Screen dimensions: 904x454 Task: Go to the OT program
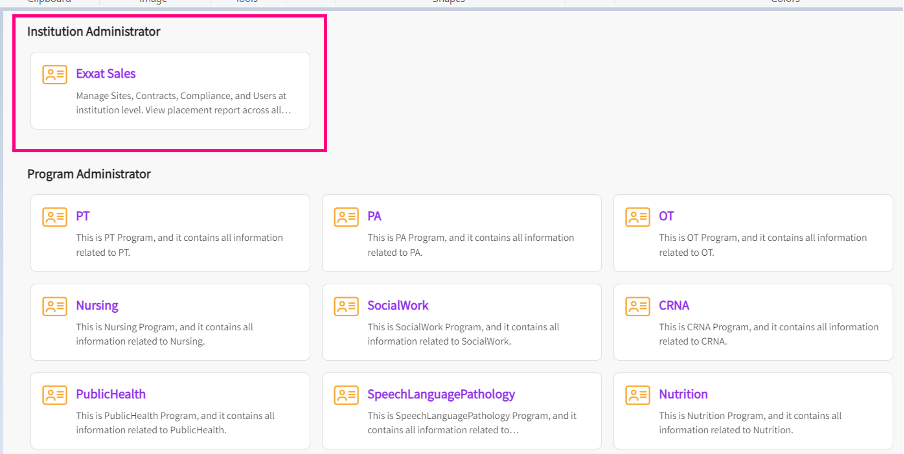[666, 216]
